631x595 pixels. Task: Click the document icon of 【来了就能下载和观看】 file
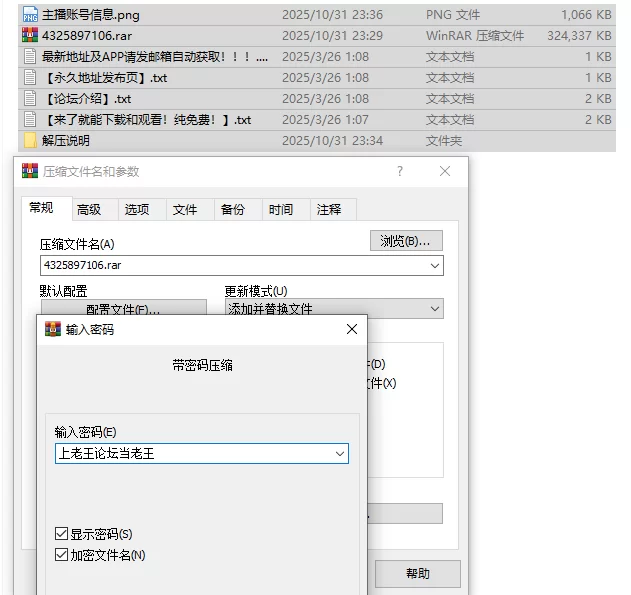[x=30, y=119]
